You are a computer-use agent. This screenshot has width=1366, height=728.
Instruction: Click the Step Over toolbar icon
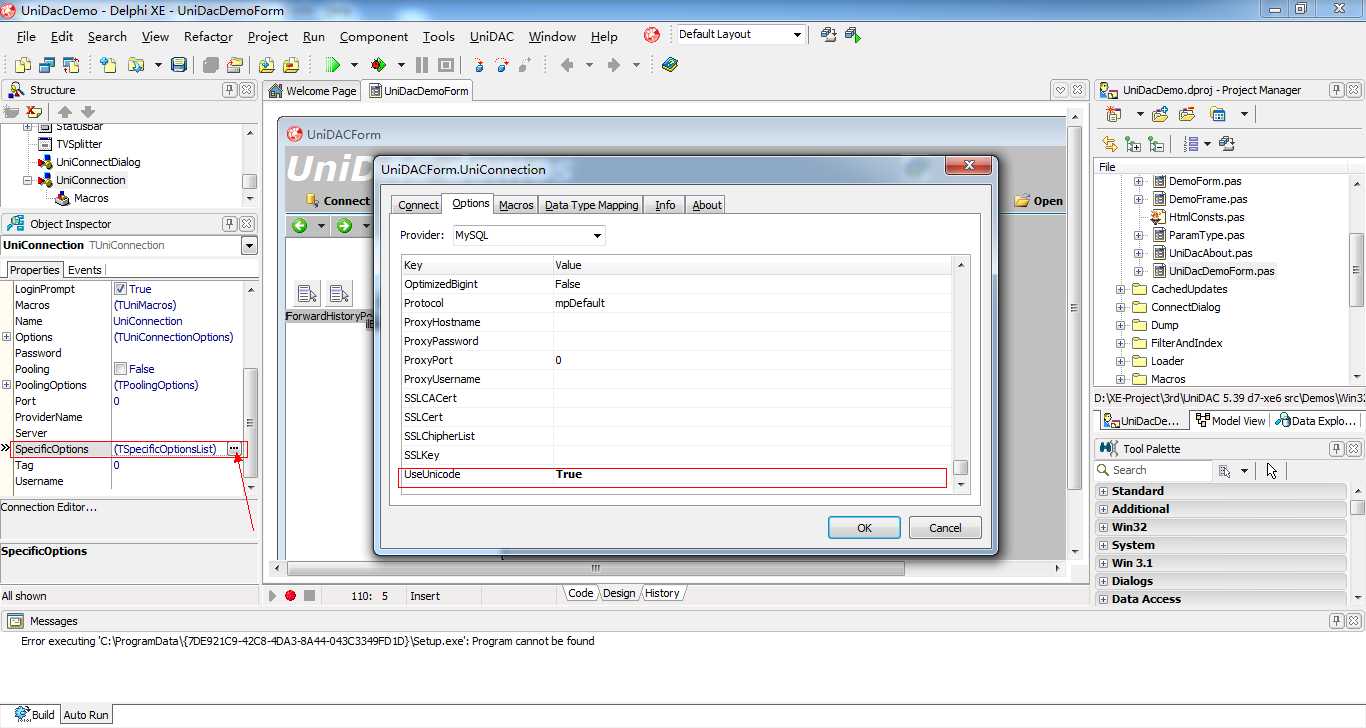[502, 65]
